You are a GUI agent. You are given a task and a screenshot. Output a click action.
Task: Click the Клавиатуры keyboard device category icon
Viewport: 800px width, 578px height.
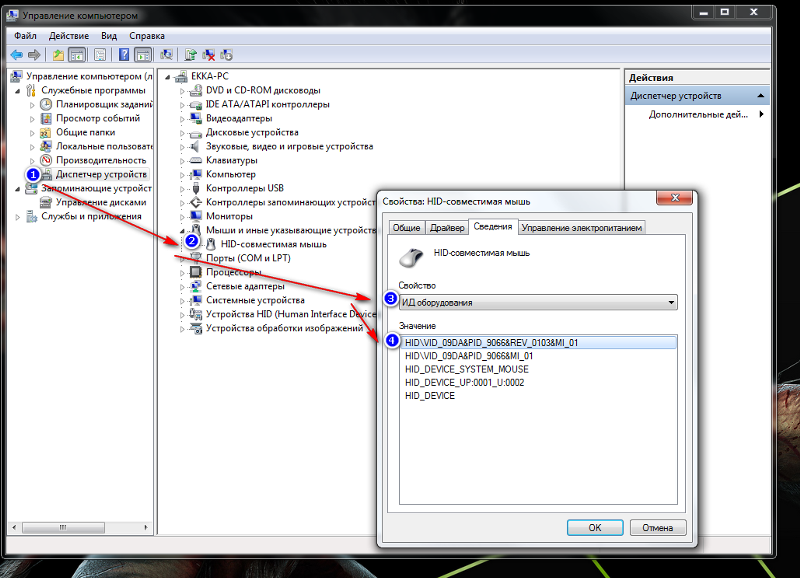pyautogui.click(x=196, y=160)
